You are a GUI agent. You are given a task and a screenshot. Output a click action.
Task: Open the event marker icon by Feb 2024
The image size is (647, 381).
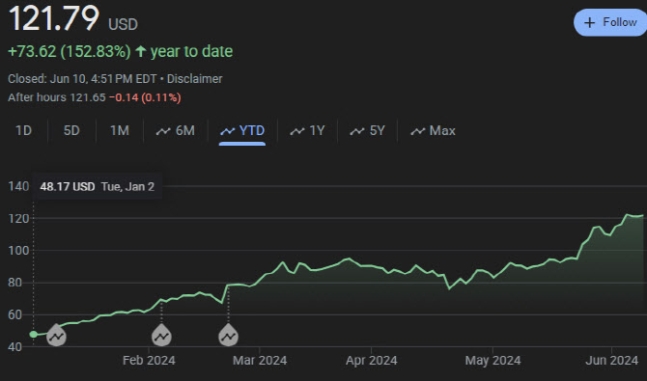[x=161, y=335]
